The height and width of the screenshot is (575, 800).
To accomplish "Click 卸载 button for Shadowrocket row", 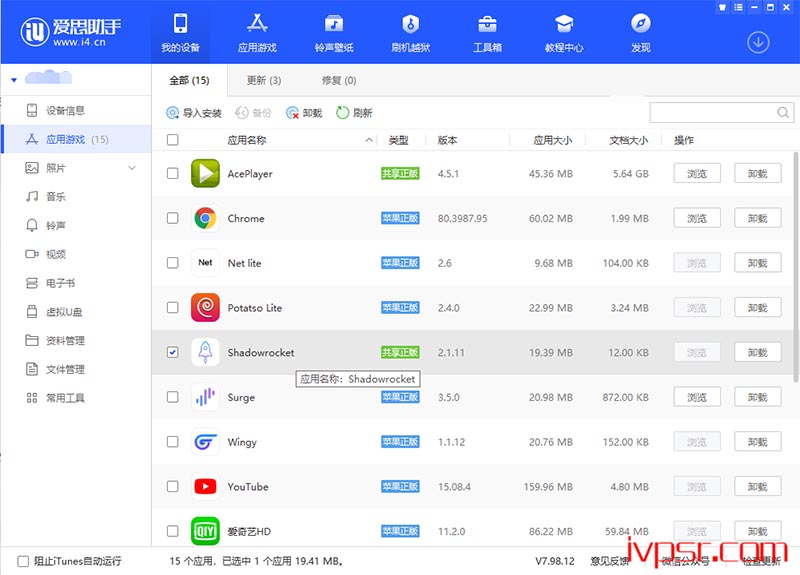I will [758, 352].
